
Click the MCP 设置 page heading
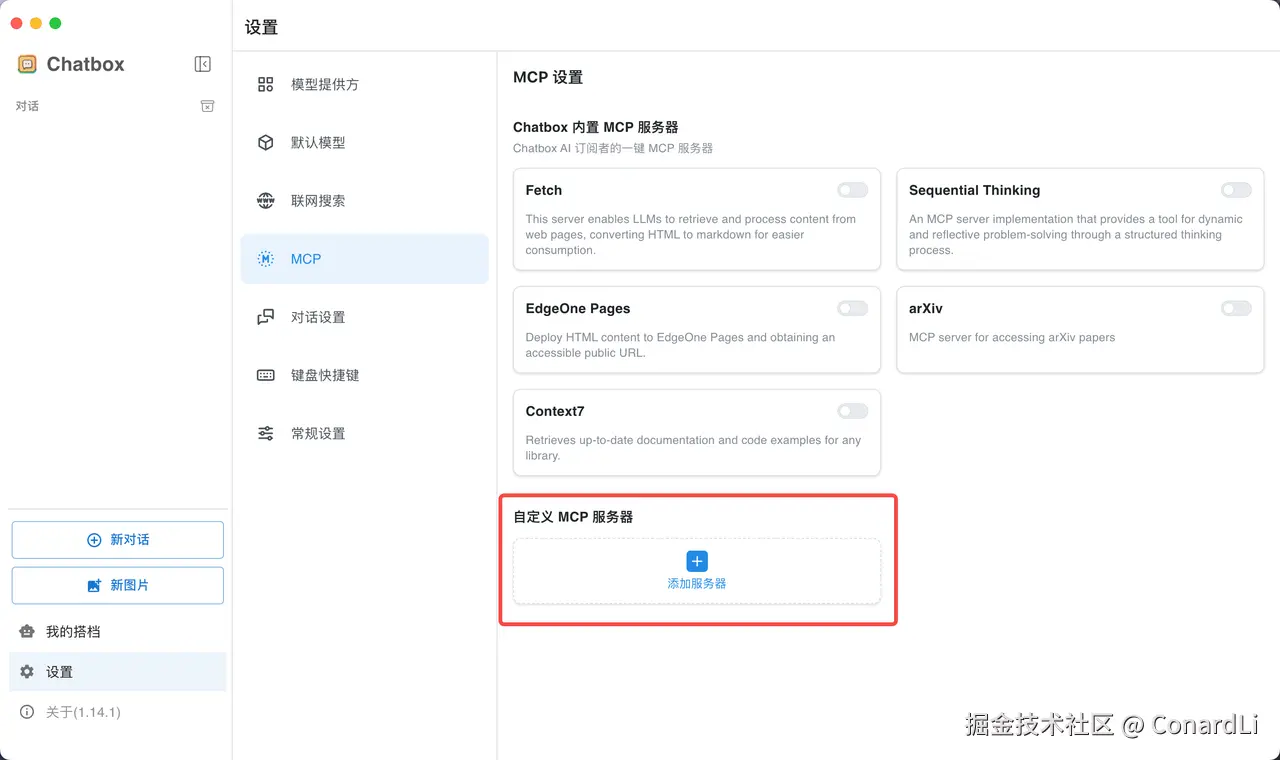point(548,77)
